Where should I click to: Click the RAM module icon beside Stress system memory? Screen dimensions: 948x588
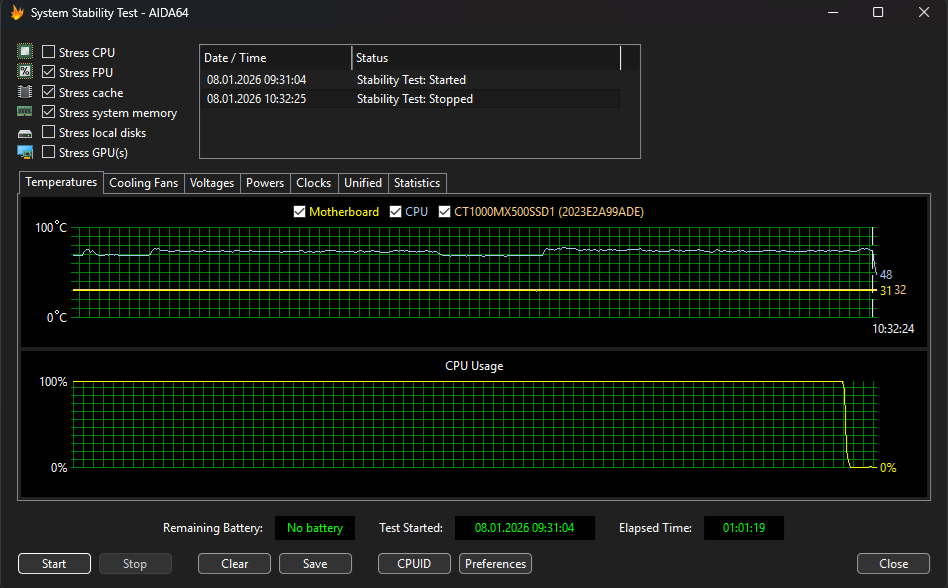coord(25,111)
